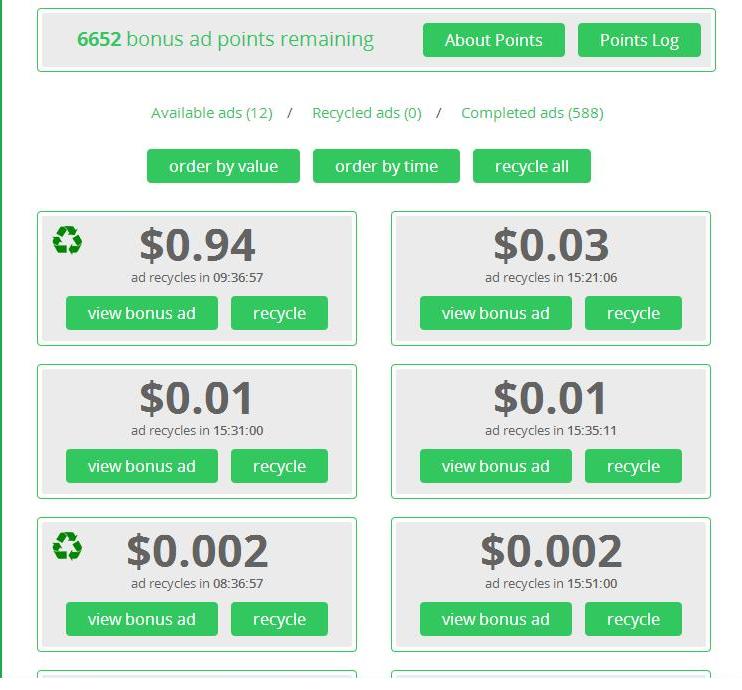Recycle the ad expiring in 15:35:11
The height and width of the screenshot is (690, 742).
633,466
